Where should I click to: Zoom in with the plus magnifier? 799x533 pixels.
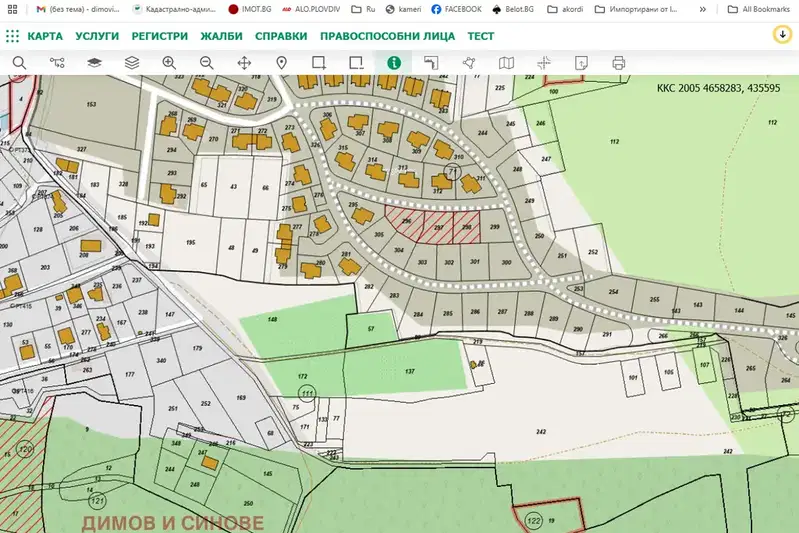tap(169, 63)
